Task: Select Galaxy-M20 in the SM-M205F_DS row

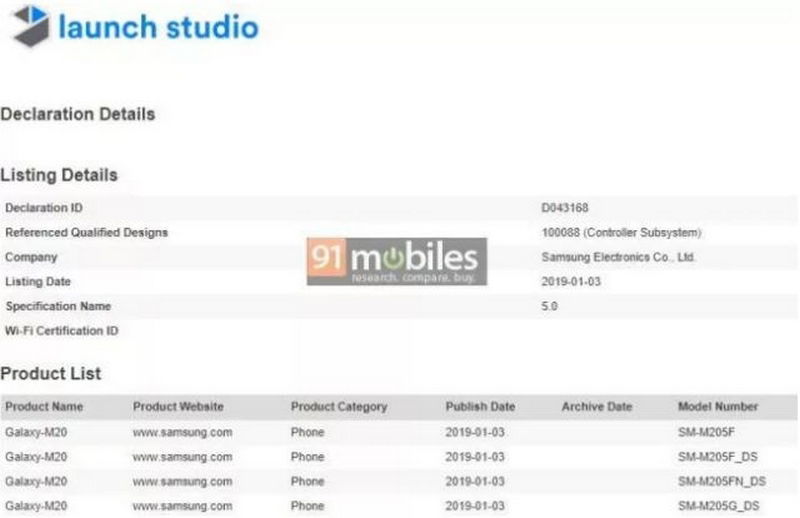Action: tap(36, 457)
